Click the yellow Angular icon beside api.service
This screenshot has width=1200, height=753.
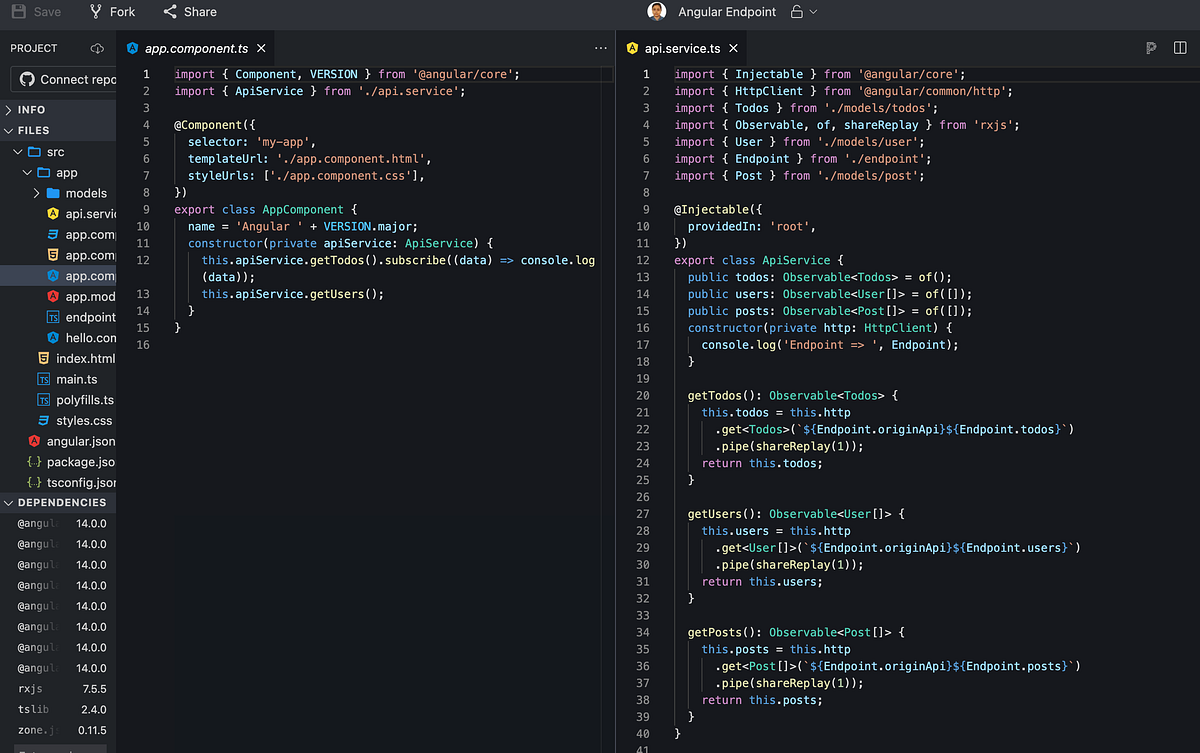(x=53, y=214)
